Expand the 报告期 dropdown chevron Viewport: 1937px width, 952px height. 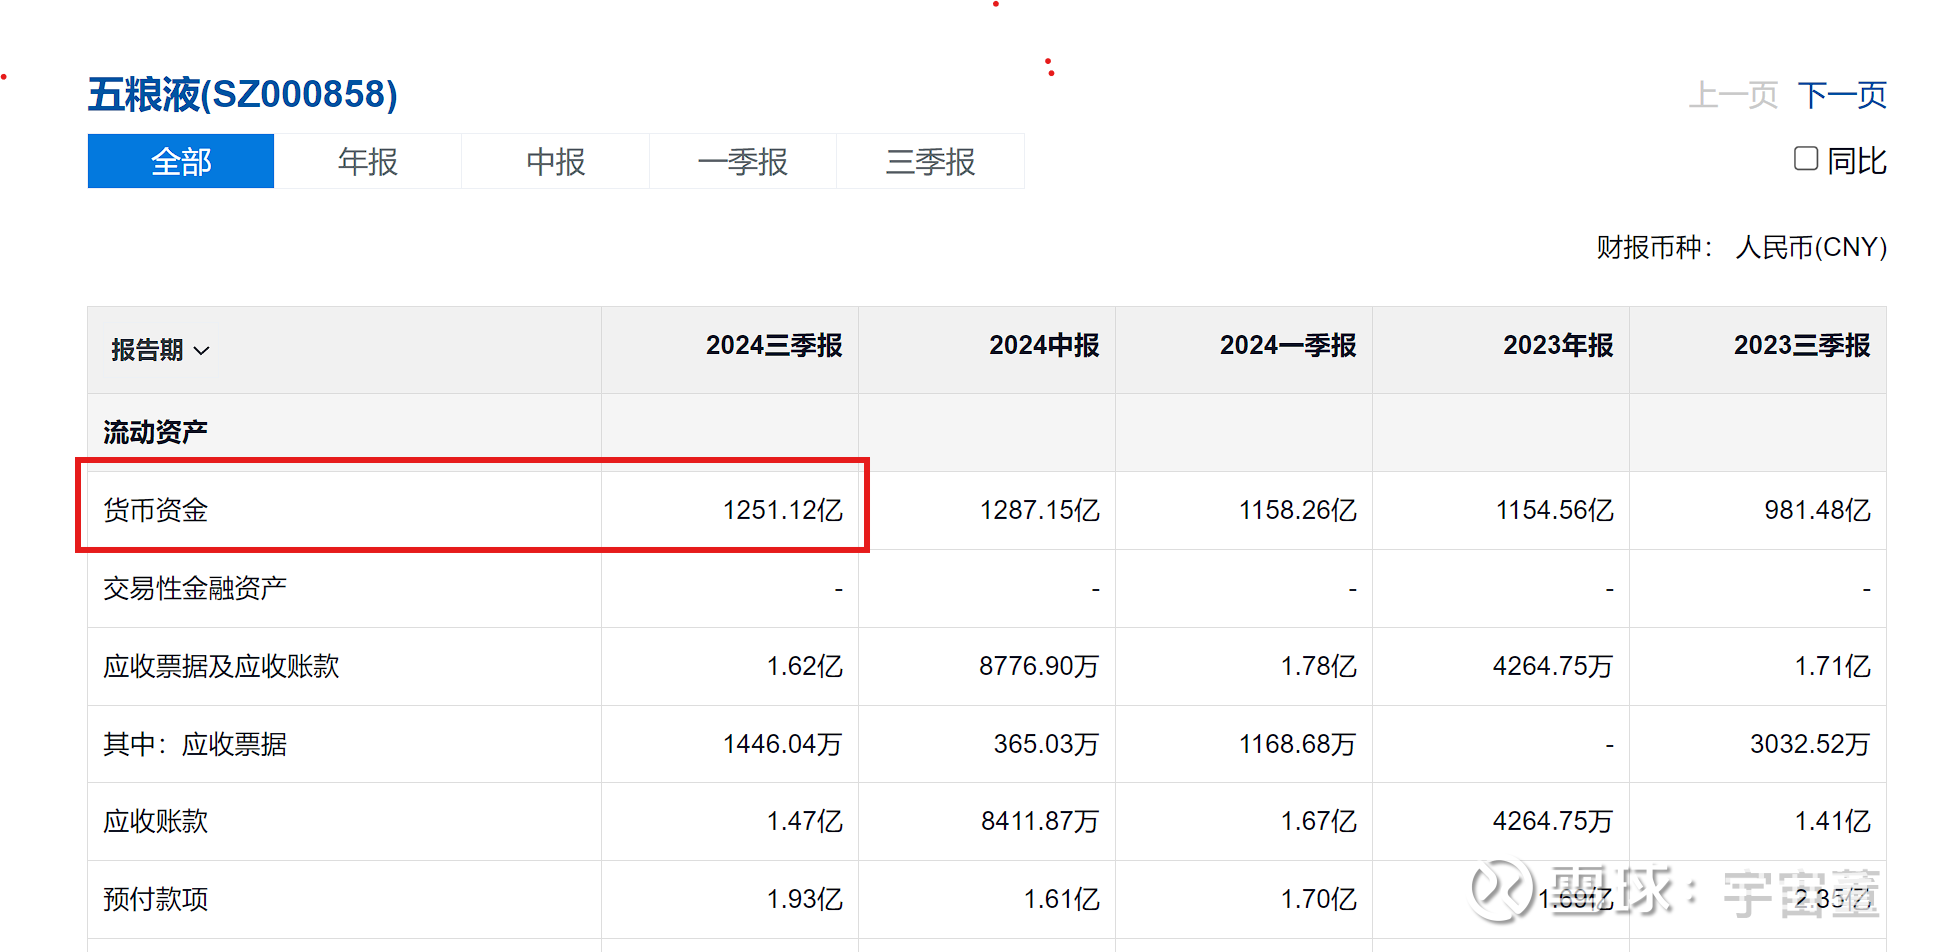[201, 351]
